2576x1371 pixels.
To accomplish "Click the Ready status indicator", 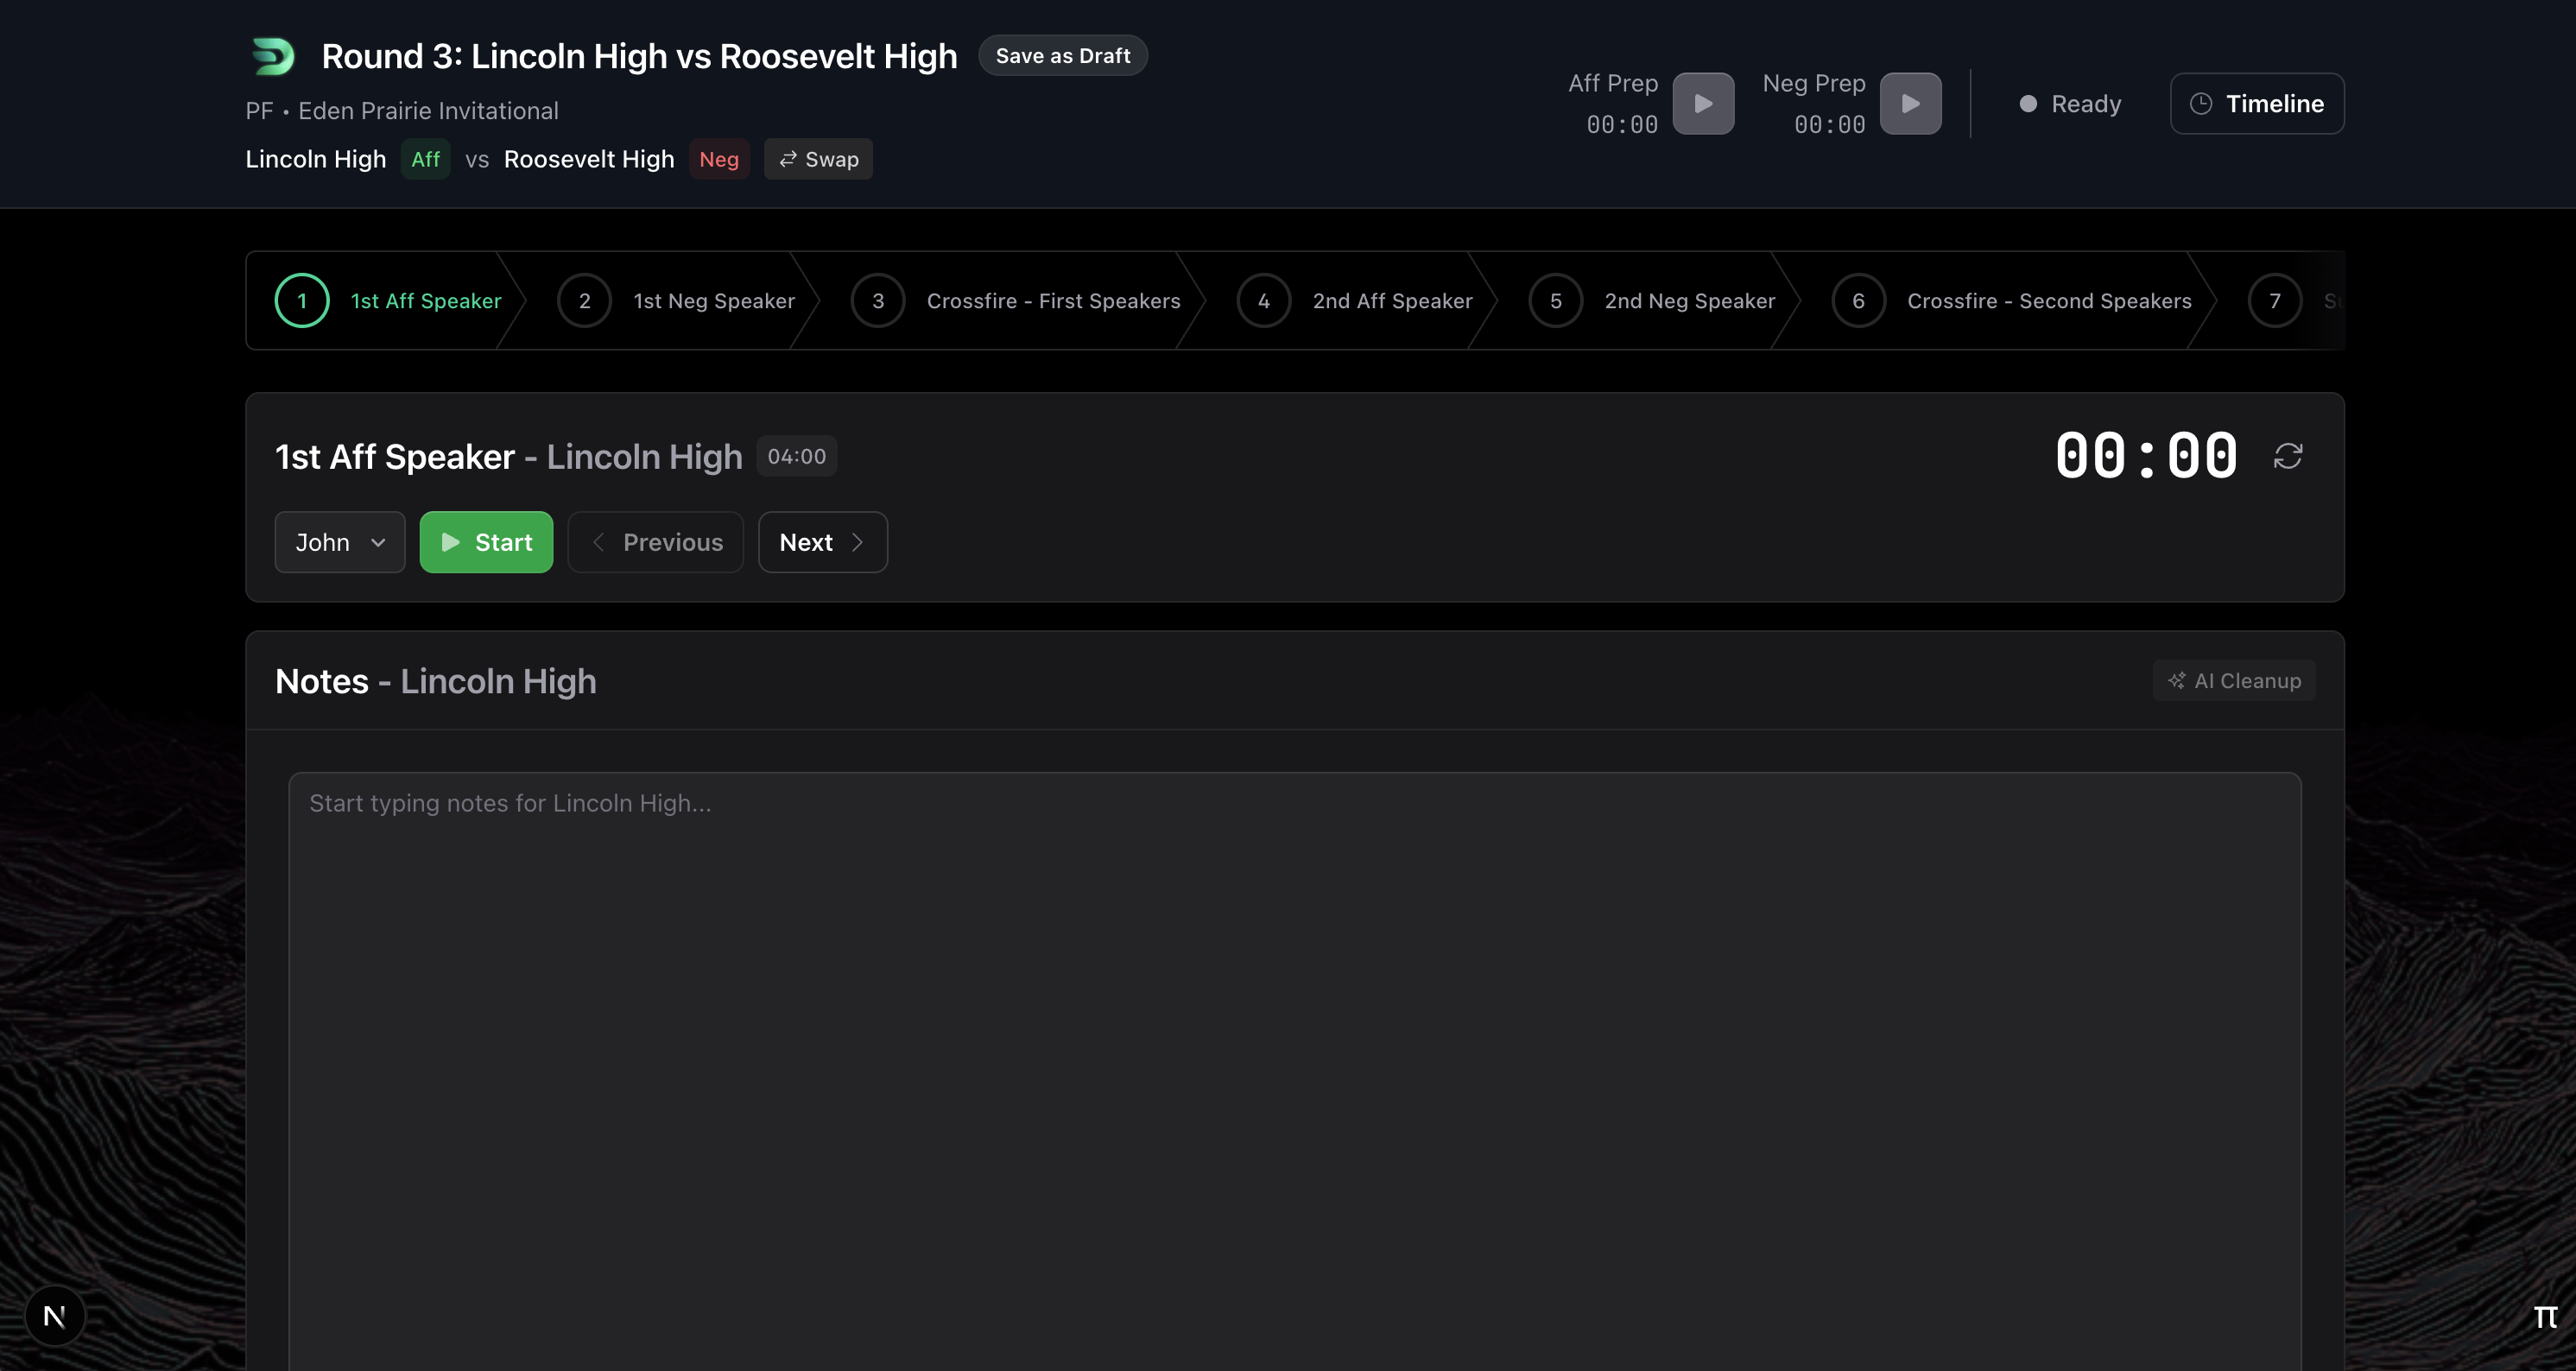I will 2069,104.
